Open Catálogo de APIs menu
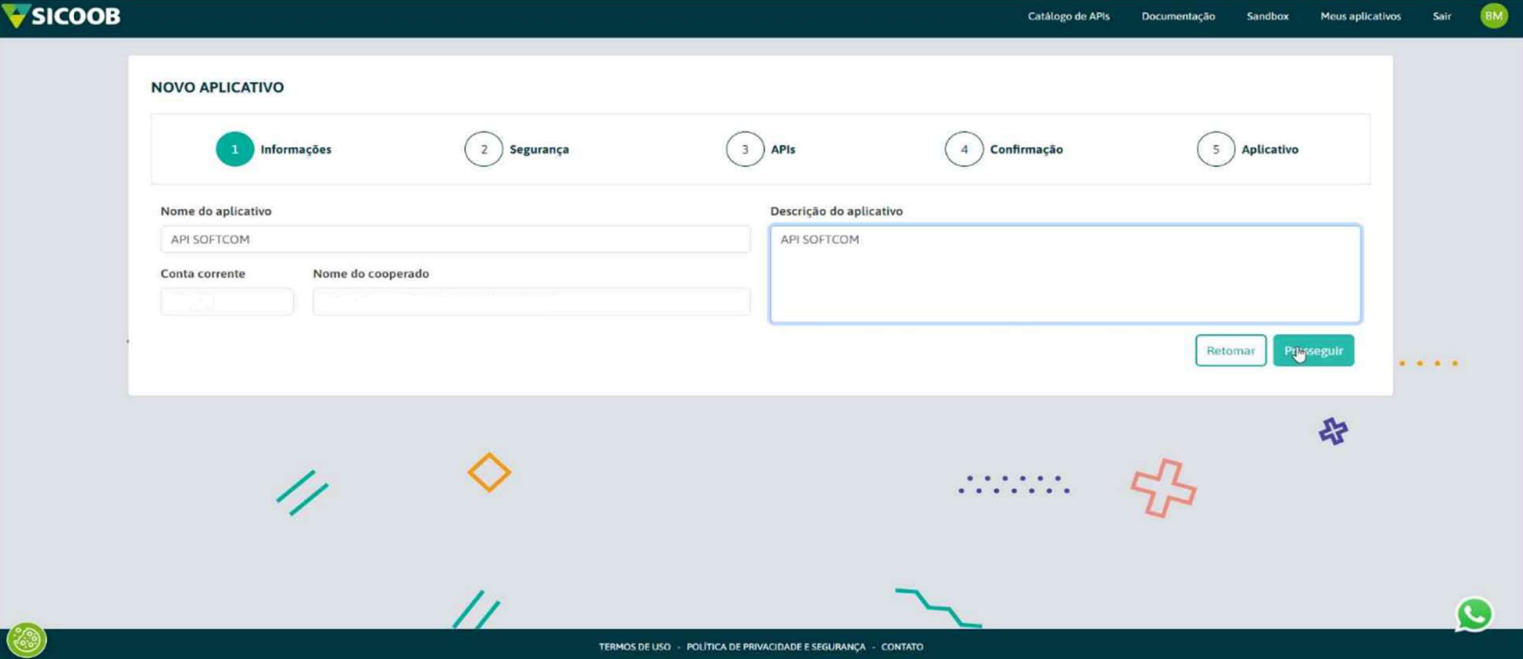Screen dimensions: 1523x659 coord(1068,17)
